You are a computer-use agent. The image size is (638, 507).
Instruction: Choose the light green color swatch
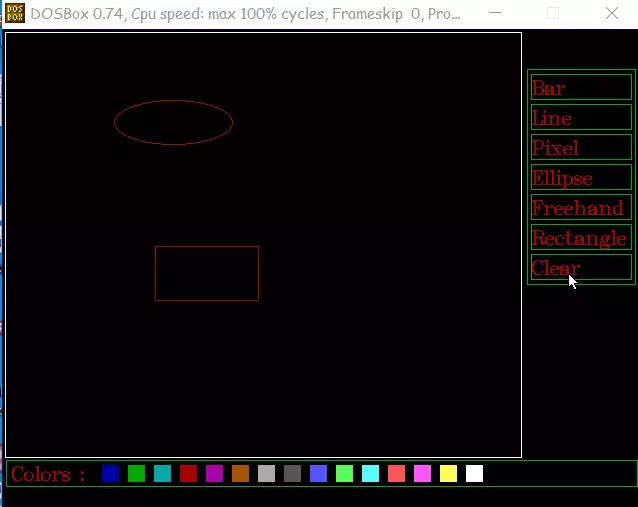coord(345,474)
